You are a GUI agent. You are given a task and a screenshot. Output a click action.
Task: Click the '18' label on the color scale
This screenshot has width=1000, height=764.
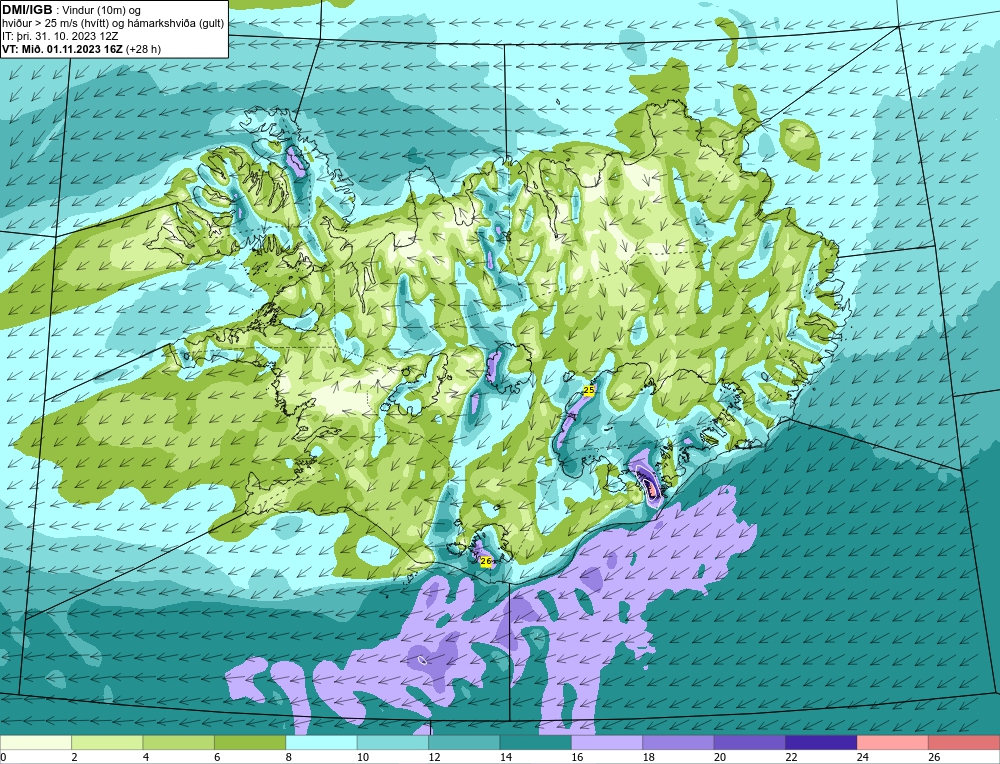[x=649, y=757]
